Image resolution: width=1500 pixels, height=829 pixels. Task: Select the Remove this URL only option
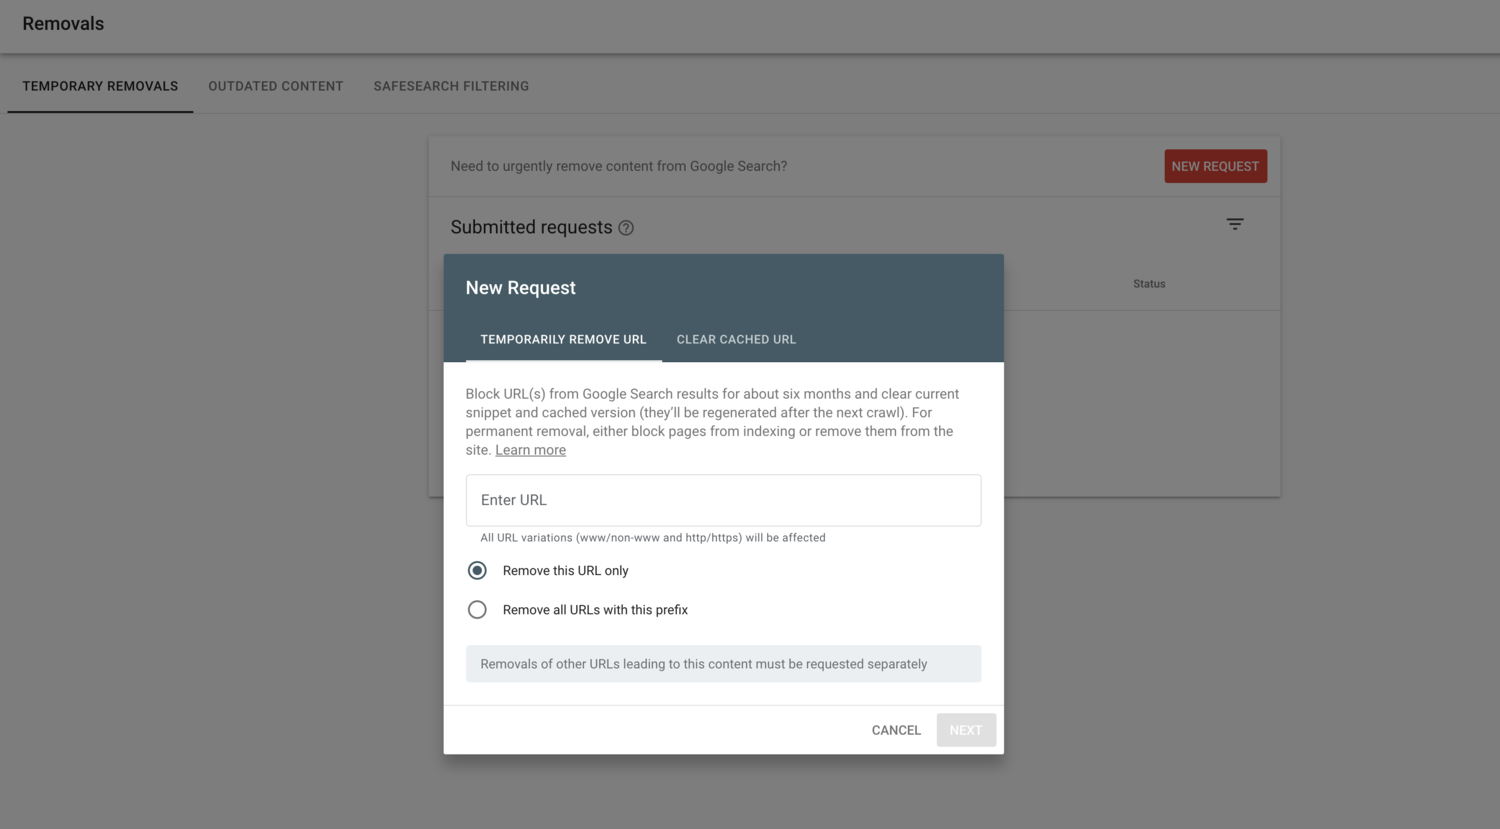pos(477,570)
